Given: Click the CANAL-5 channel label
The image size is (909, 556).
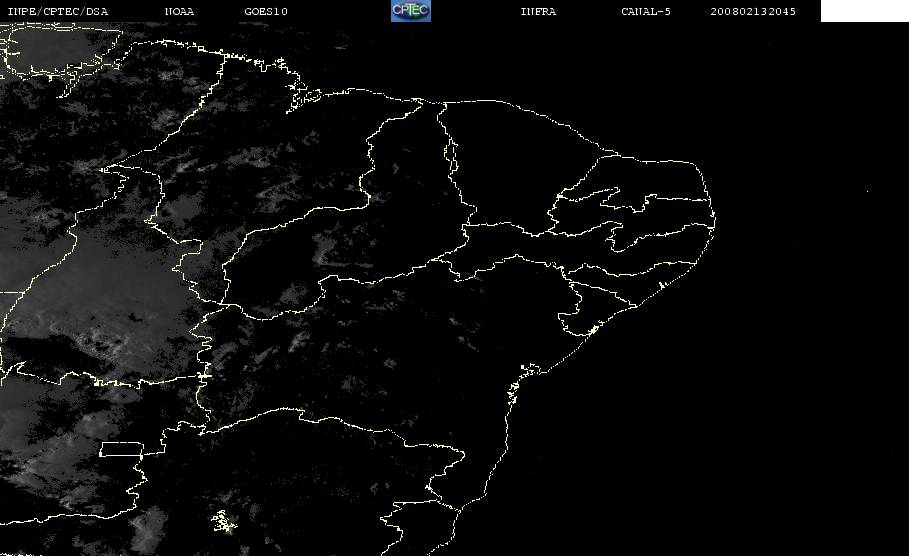Looking at the screenshot, I should click(646, 12).
